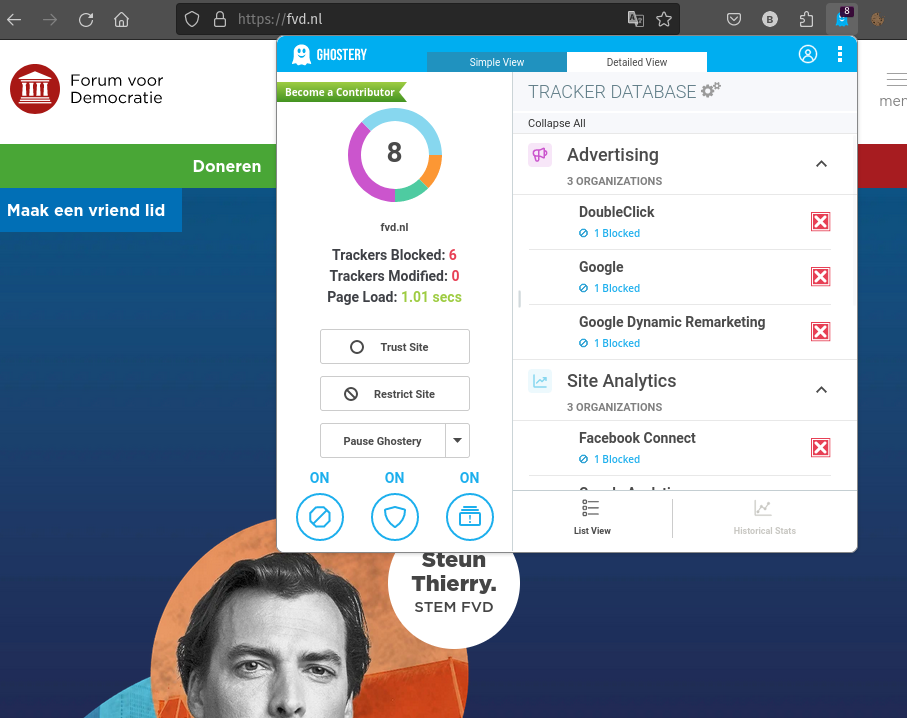Select the Restrict Site option
This screenshot has width=907, height=718.
(x=394, y=393)
